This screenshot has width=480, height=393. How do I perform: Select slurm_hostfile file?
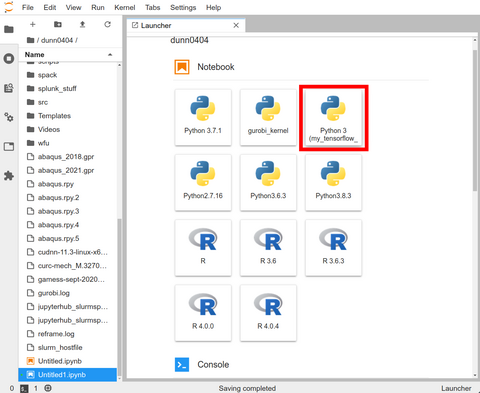tap(68, 347)
